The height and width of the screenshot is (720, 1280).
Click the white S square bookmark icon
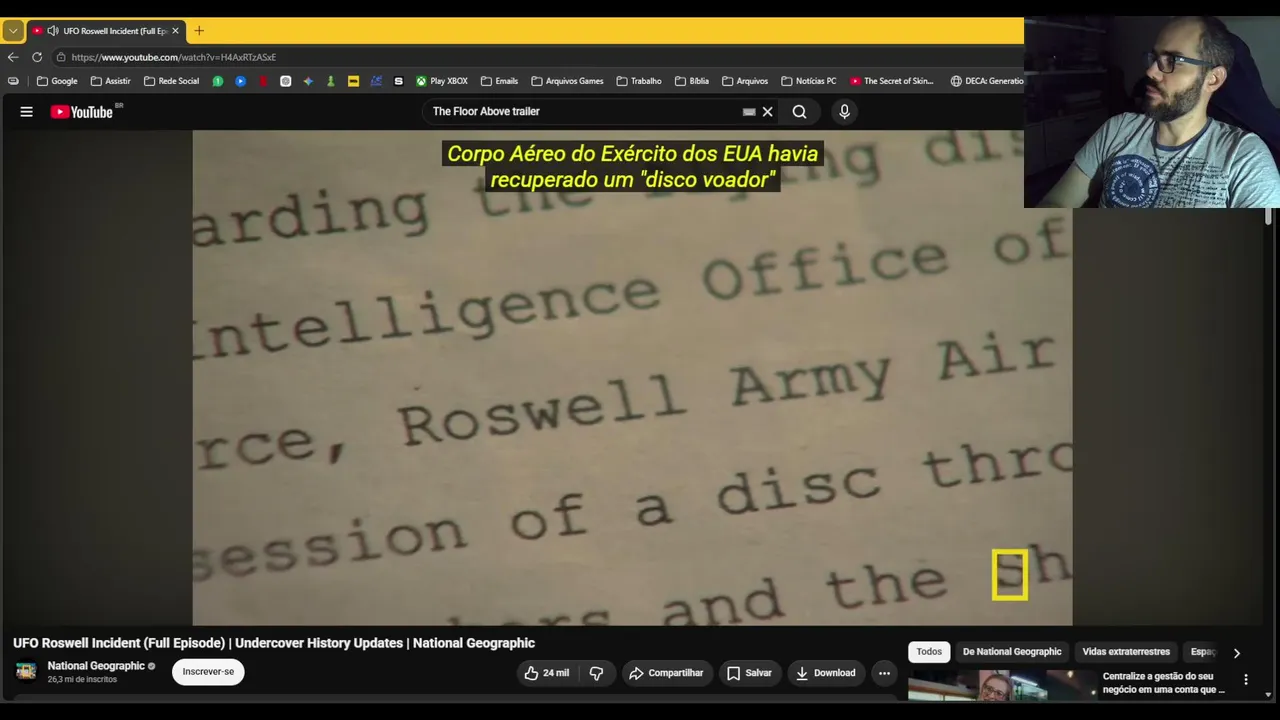(399, 81)
